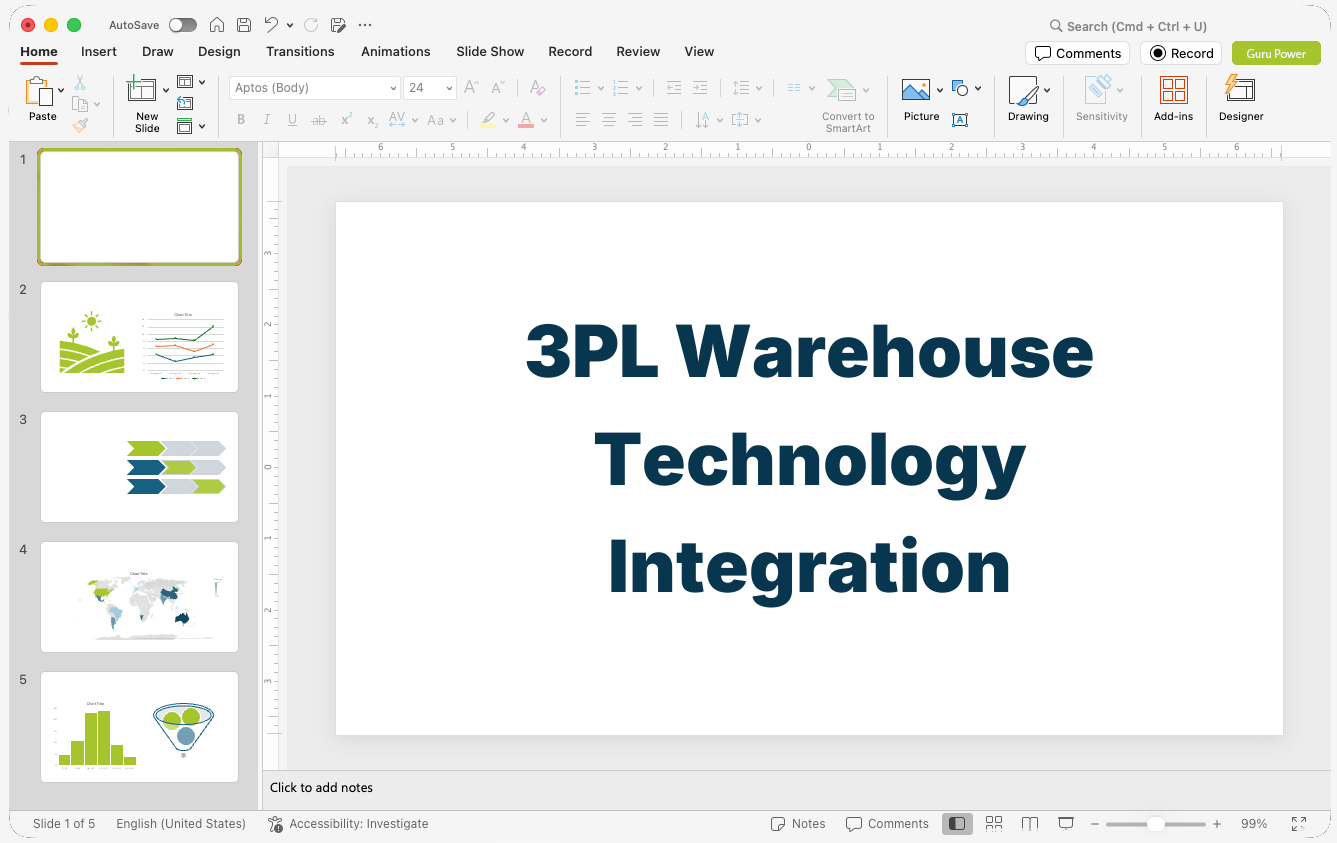Toggle Center text alignment
1337x843 pixels.
click(609, 120)
